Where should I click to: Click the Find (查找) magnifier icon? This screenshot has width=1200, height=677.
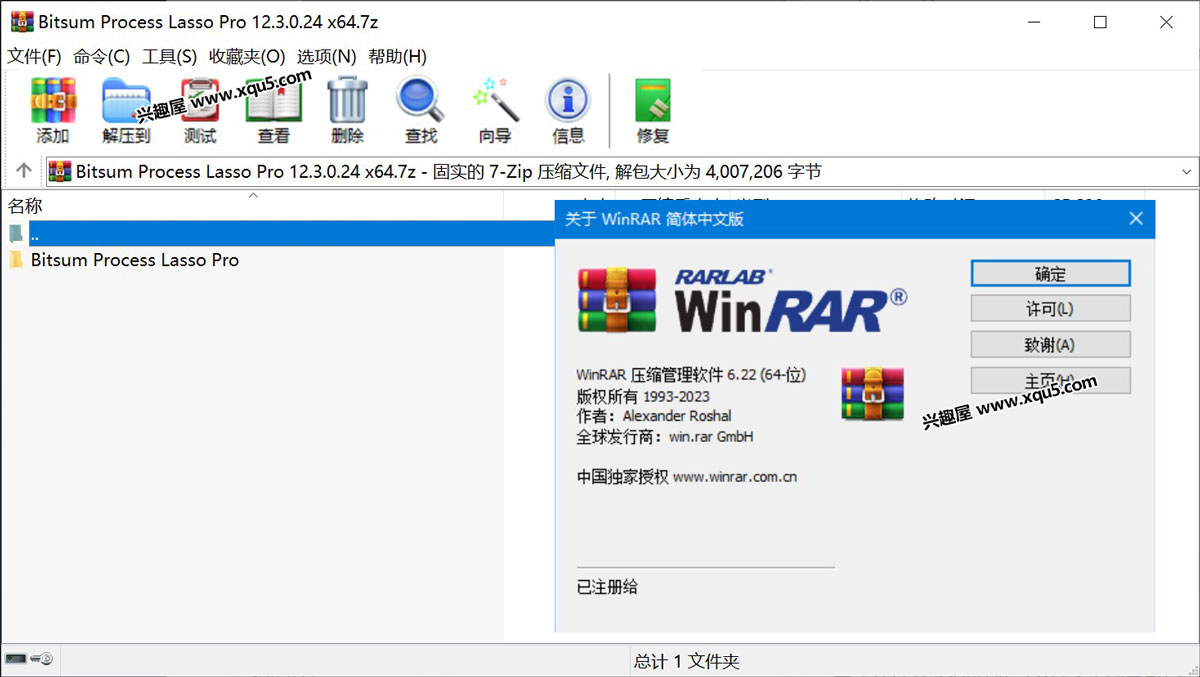421,111
